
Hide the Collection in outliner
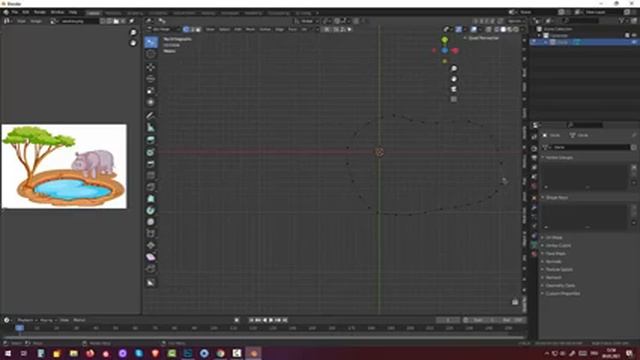(x=634, y=36)
